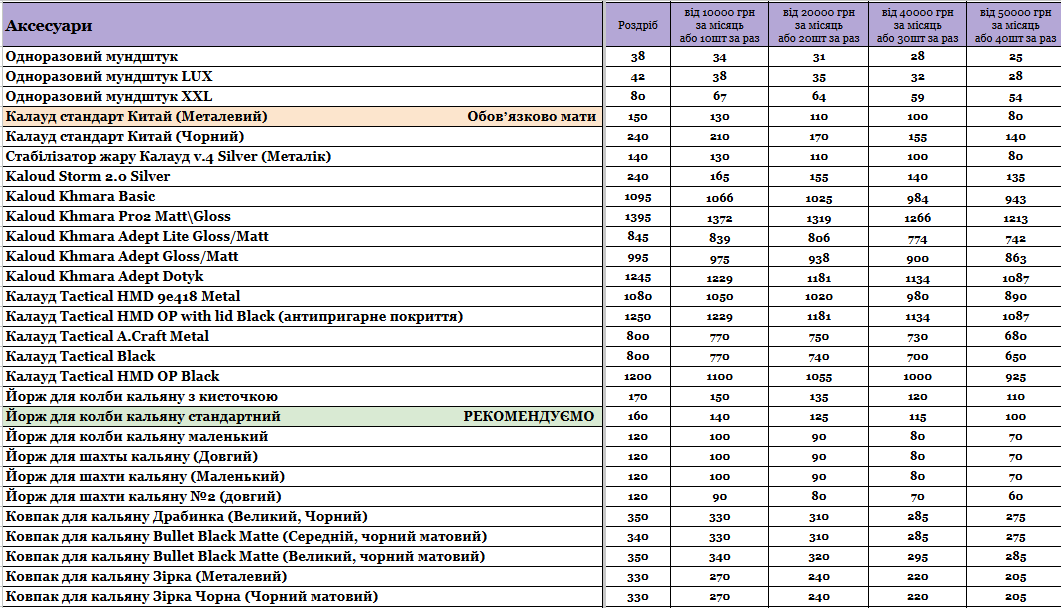Select the 'від 10000 грн' column header
Viewport: 1061px width, 608px height.
(x=720, y=25)
